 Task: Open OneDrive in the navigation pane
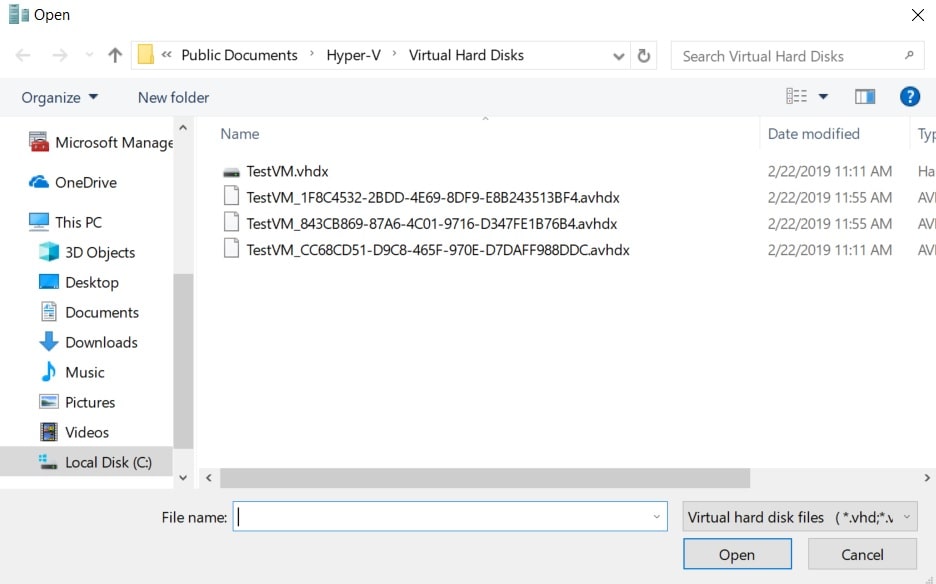click(85, 182)
